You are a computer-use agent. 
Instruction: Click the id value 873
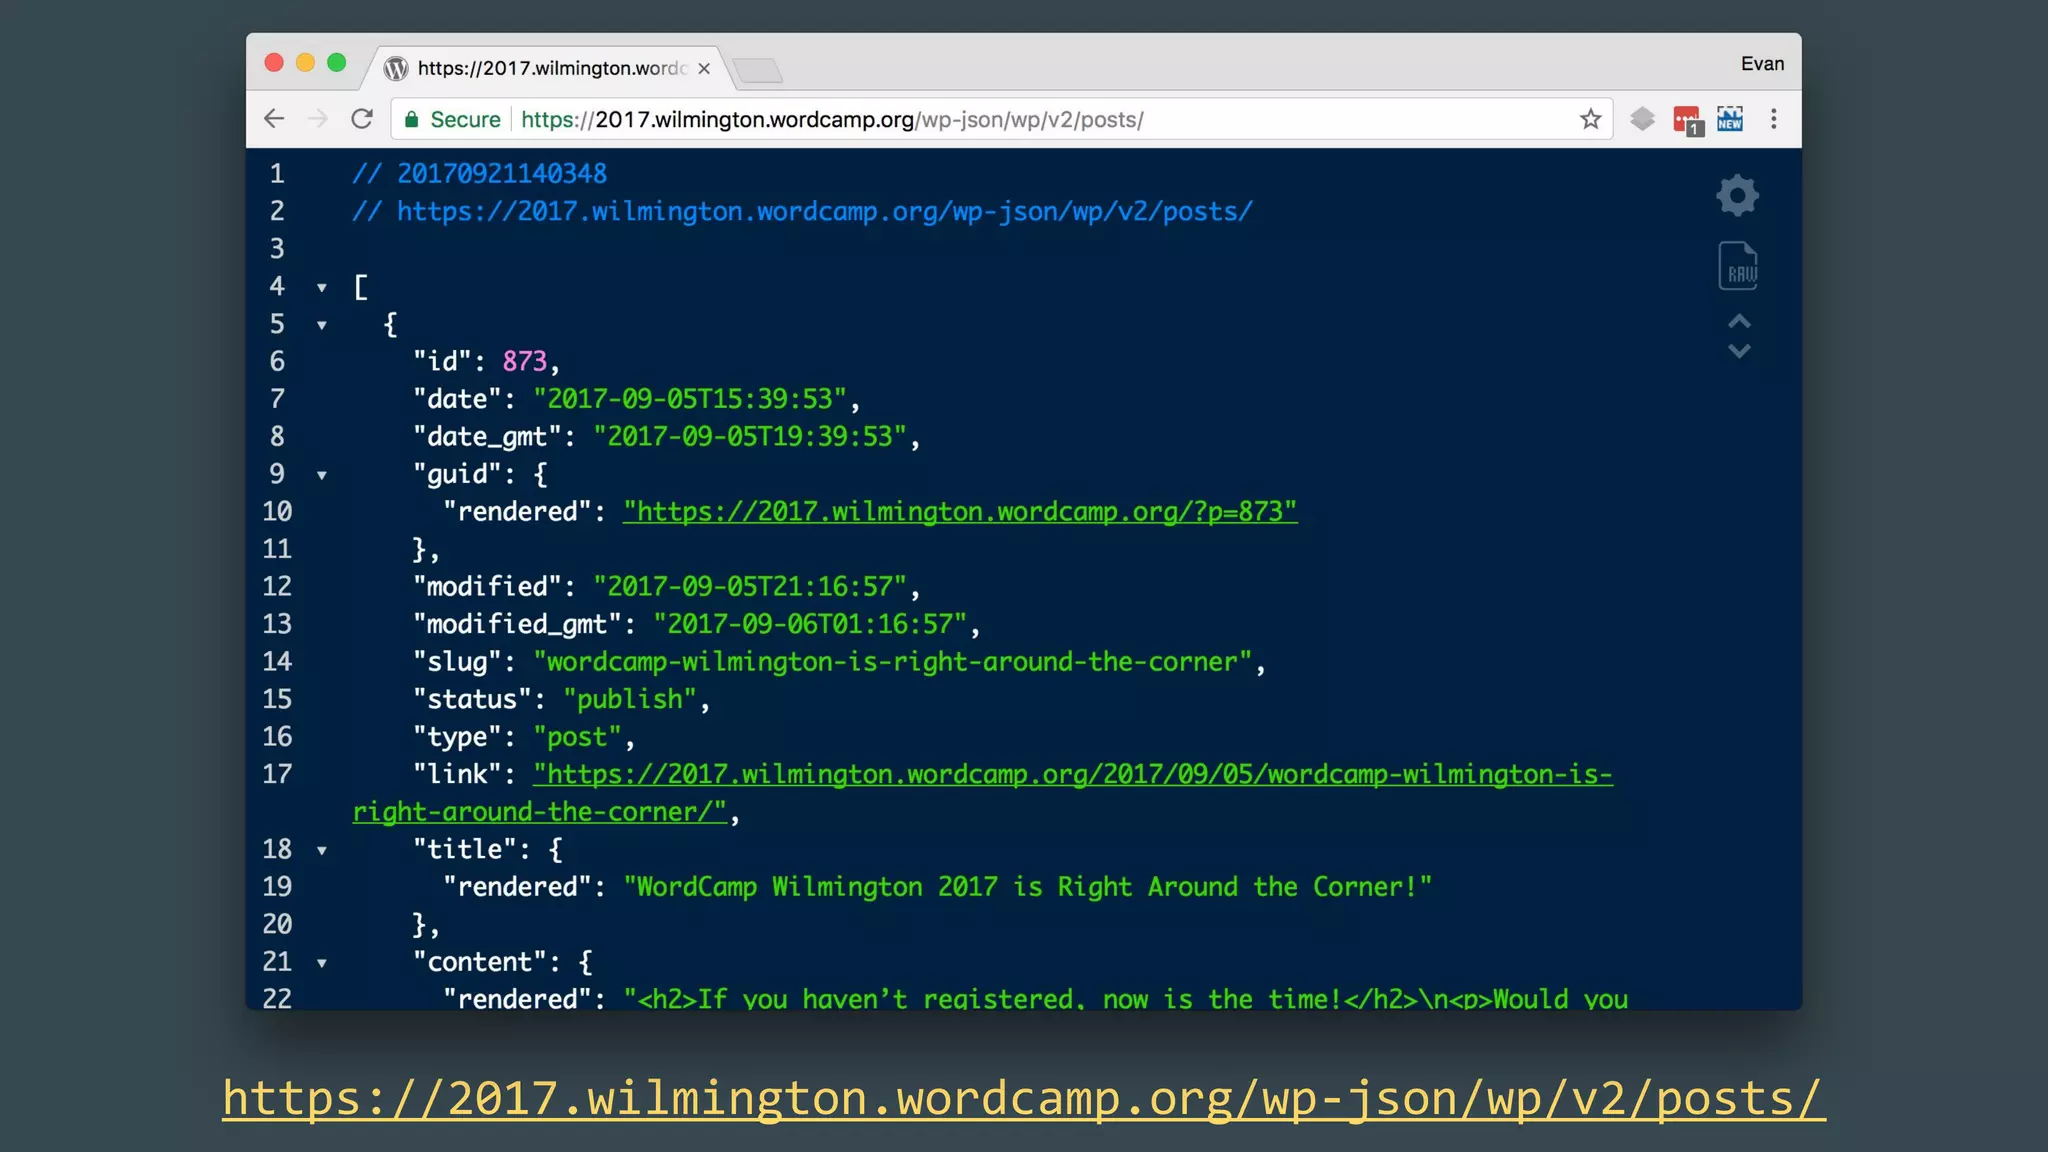pos(525,361)
